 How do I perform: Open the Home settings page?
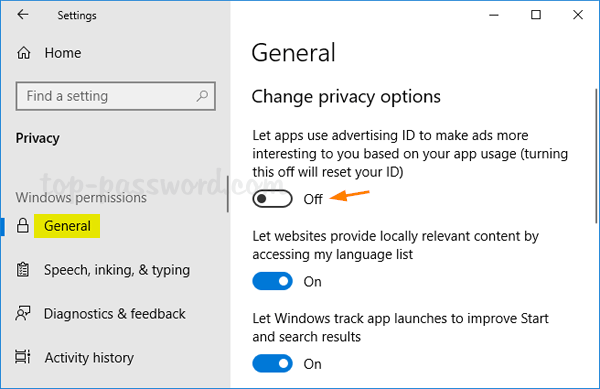(63, 53)
